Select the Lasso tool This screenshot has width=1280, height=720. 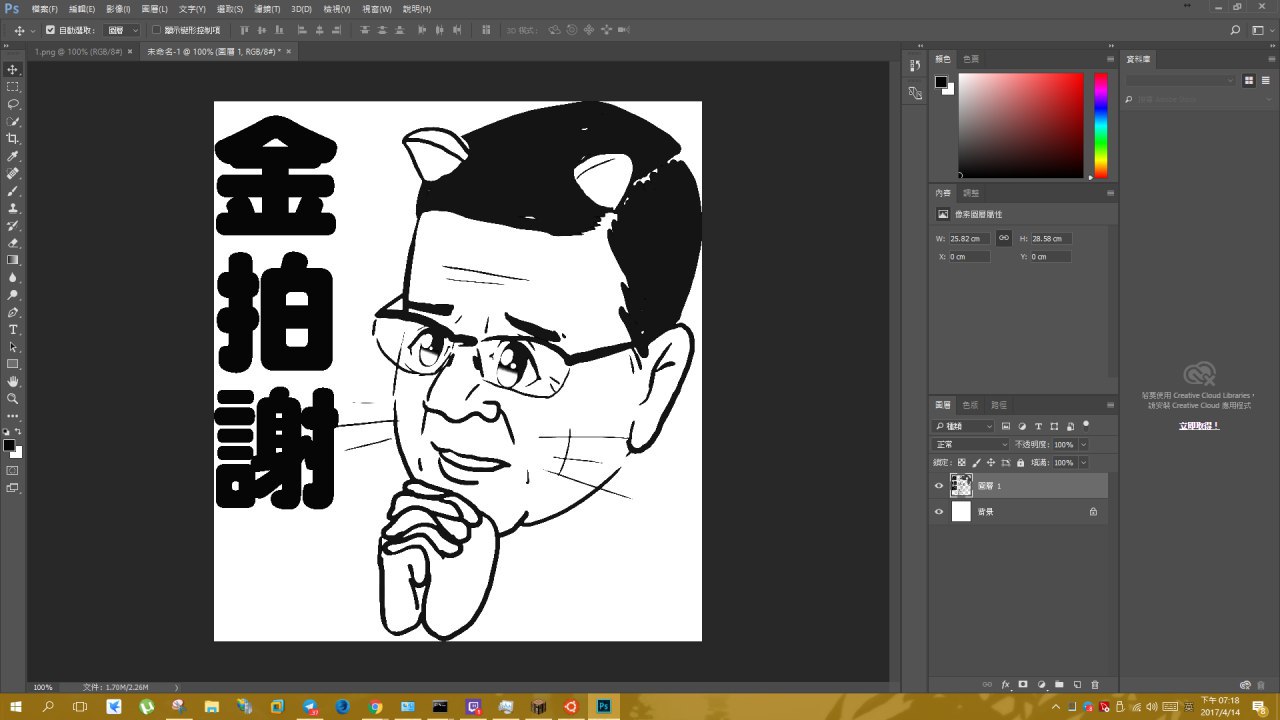tap(13, 103)
